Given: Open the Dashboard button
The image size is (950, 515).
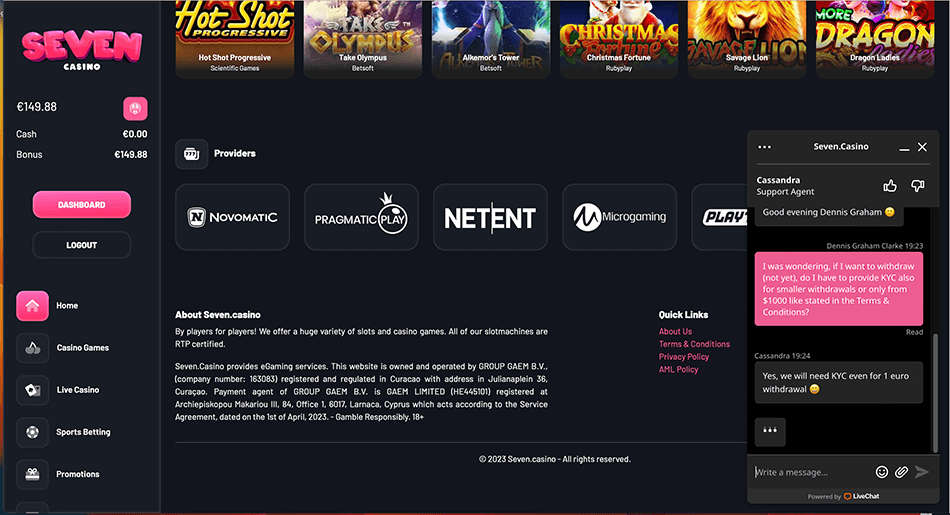Looking at the screenshot, I should [82, 205].
